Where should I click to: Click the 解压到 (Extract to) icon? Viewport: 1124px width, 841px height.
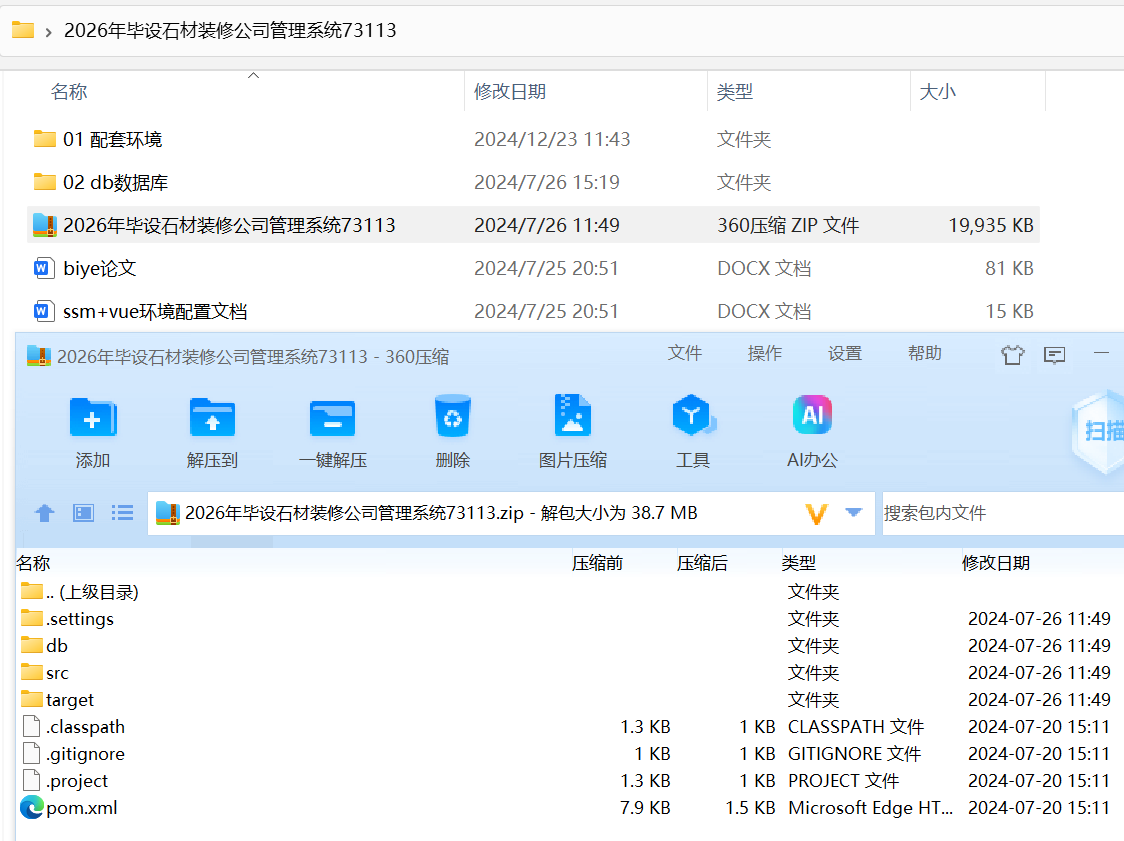(x=212, y=417)
